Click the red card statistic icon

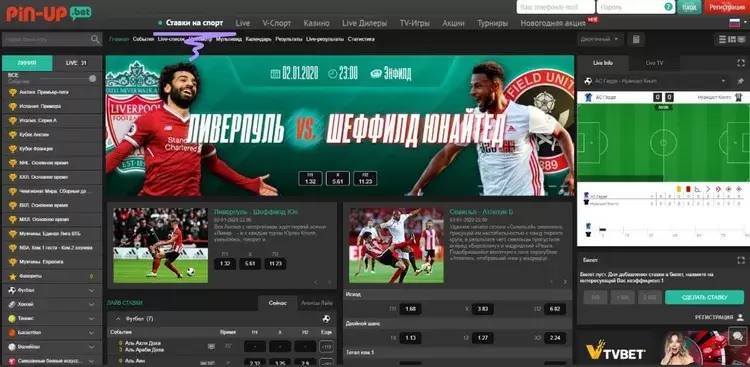click(x=688, y=189)
